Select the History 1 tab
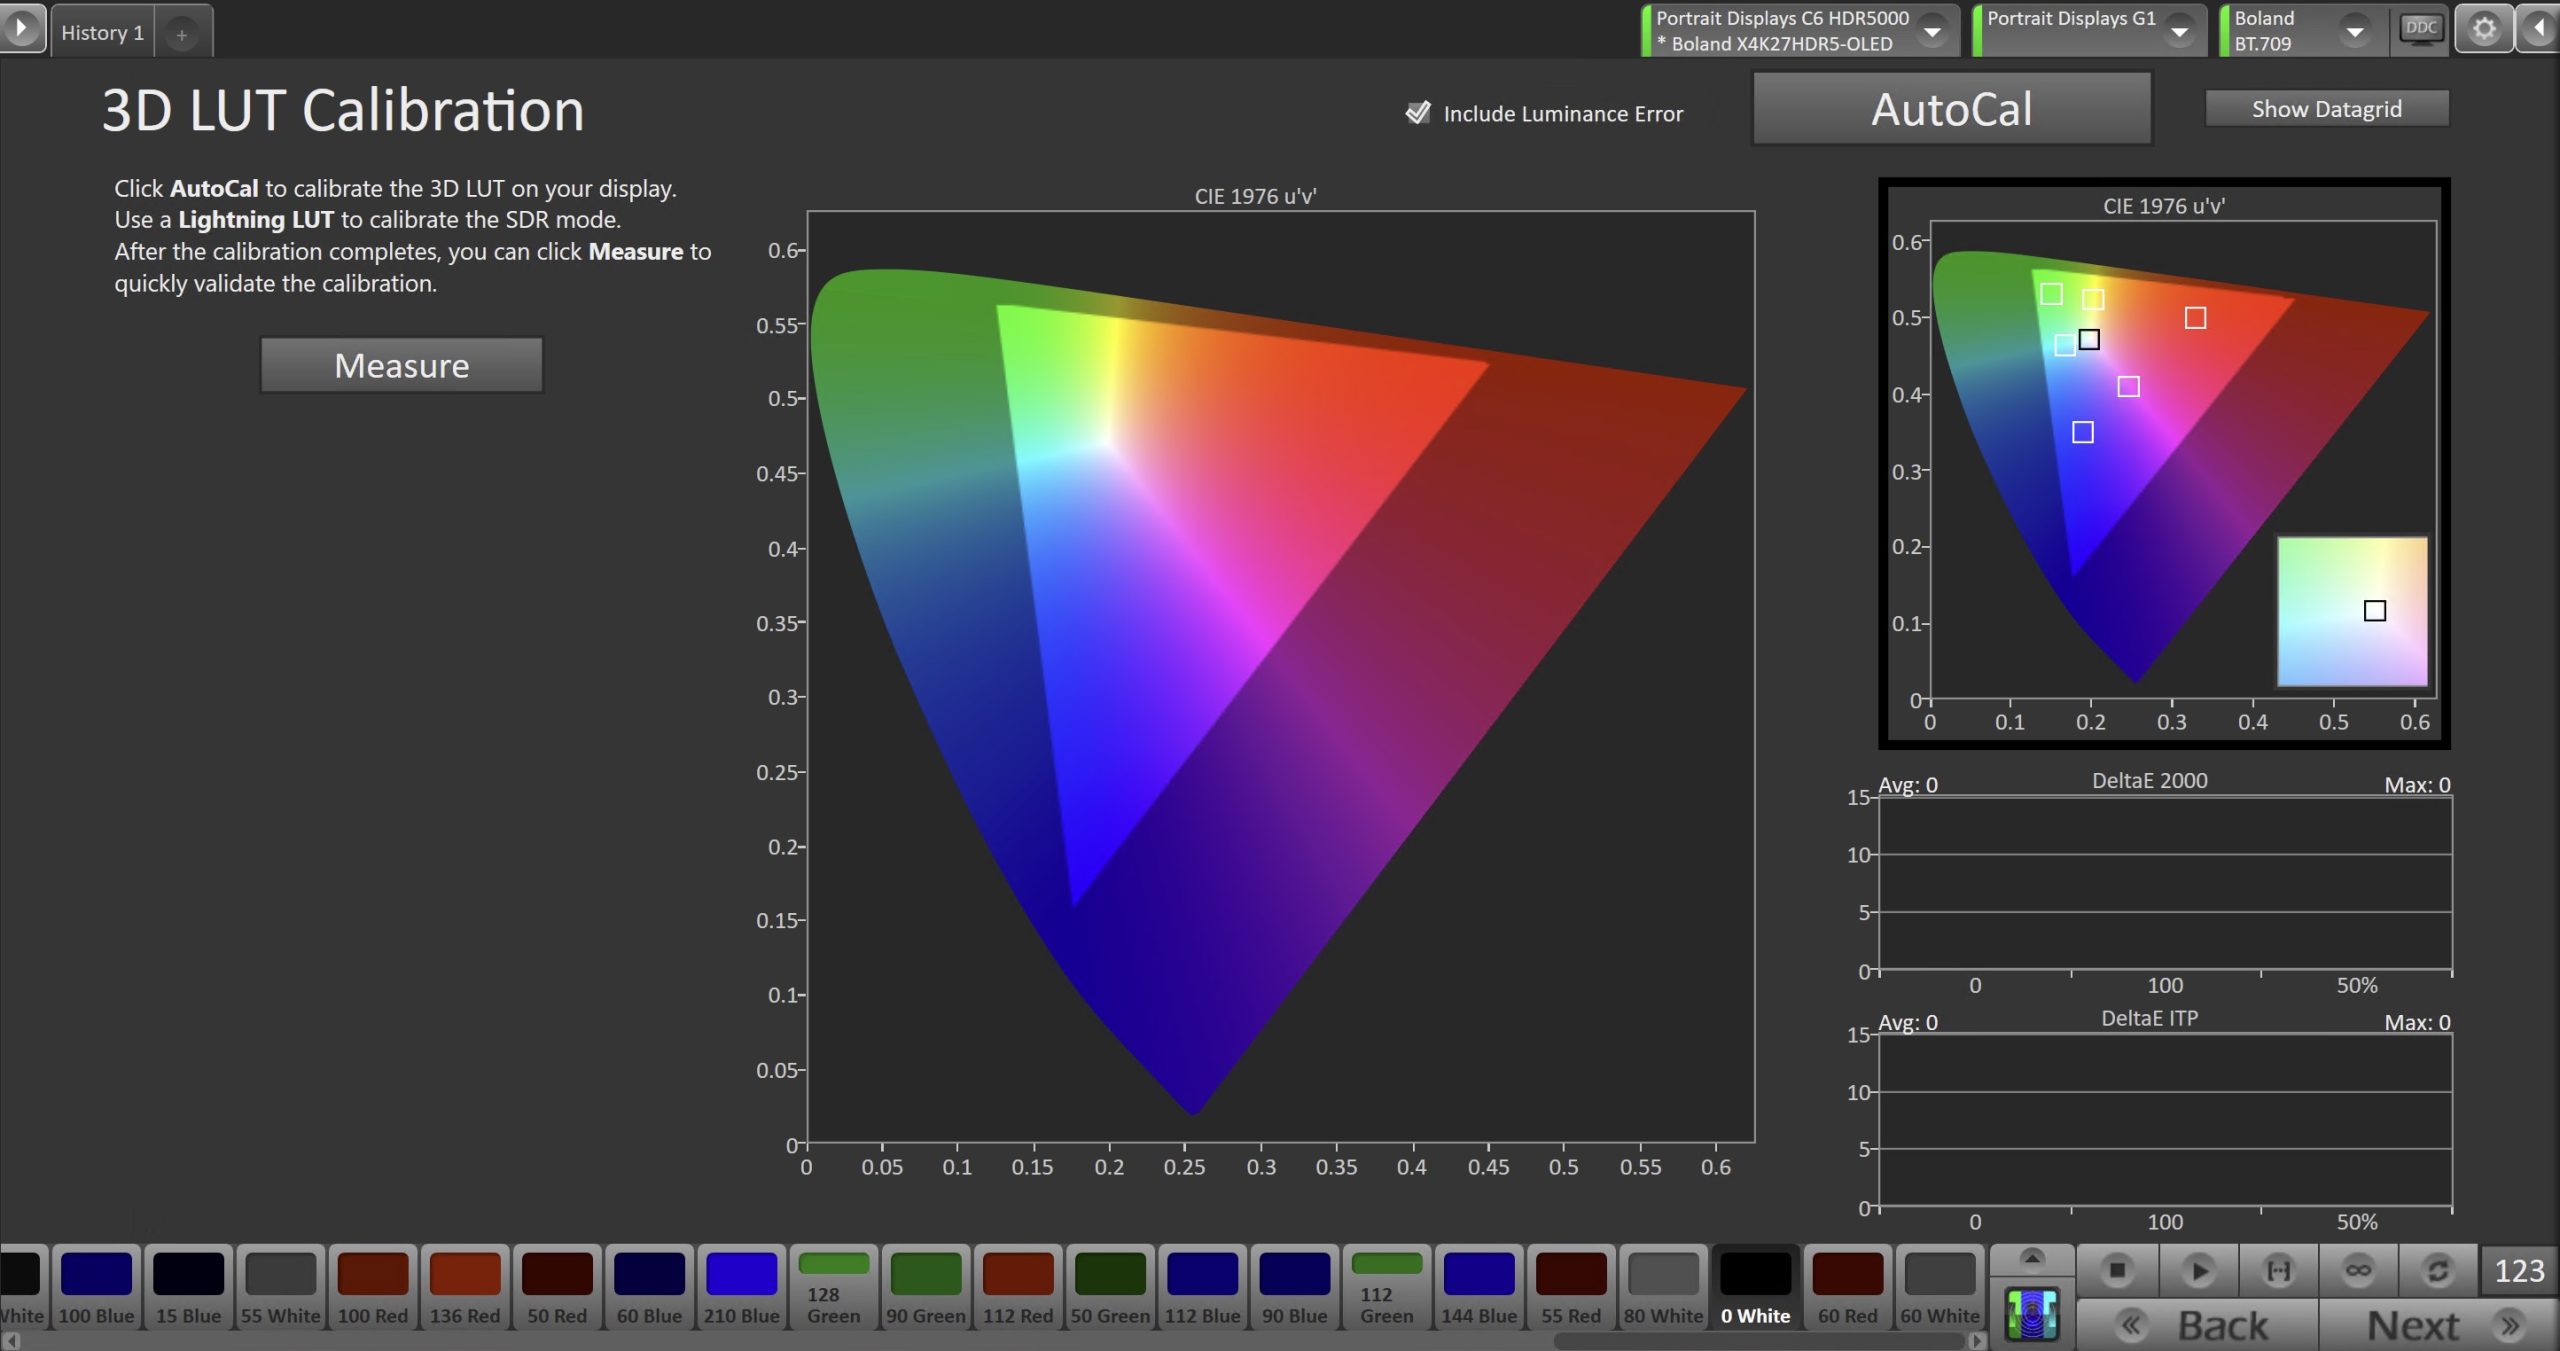Screen dimensions: 2560x1351 coord(102,33)
